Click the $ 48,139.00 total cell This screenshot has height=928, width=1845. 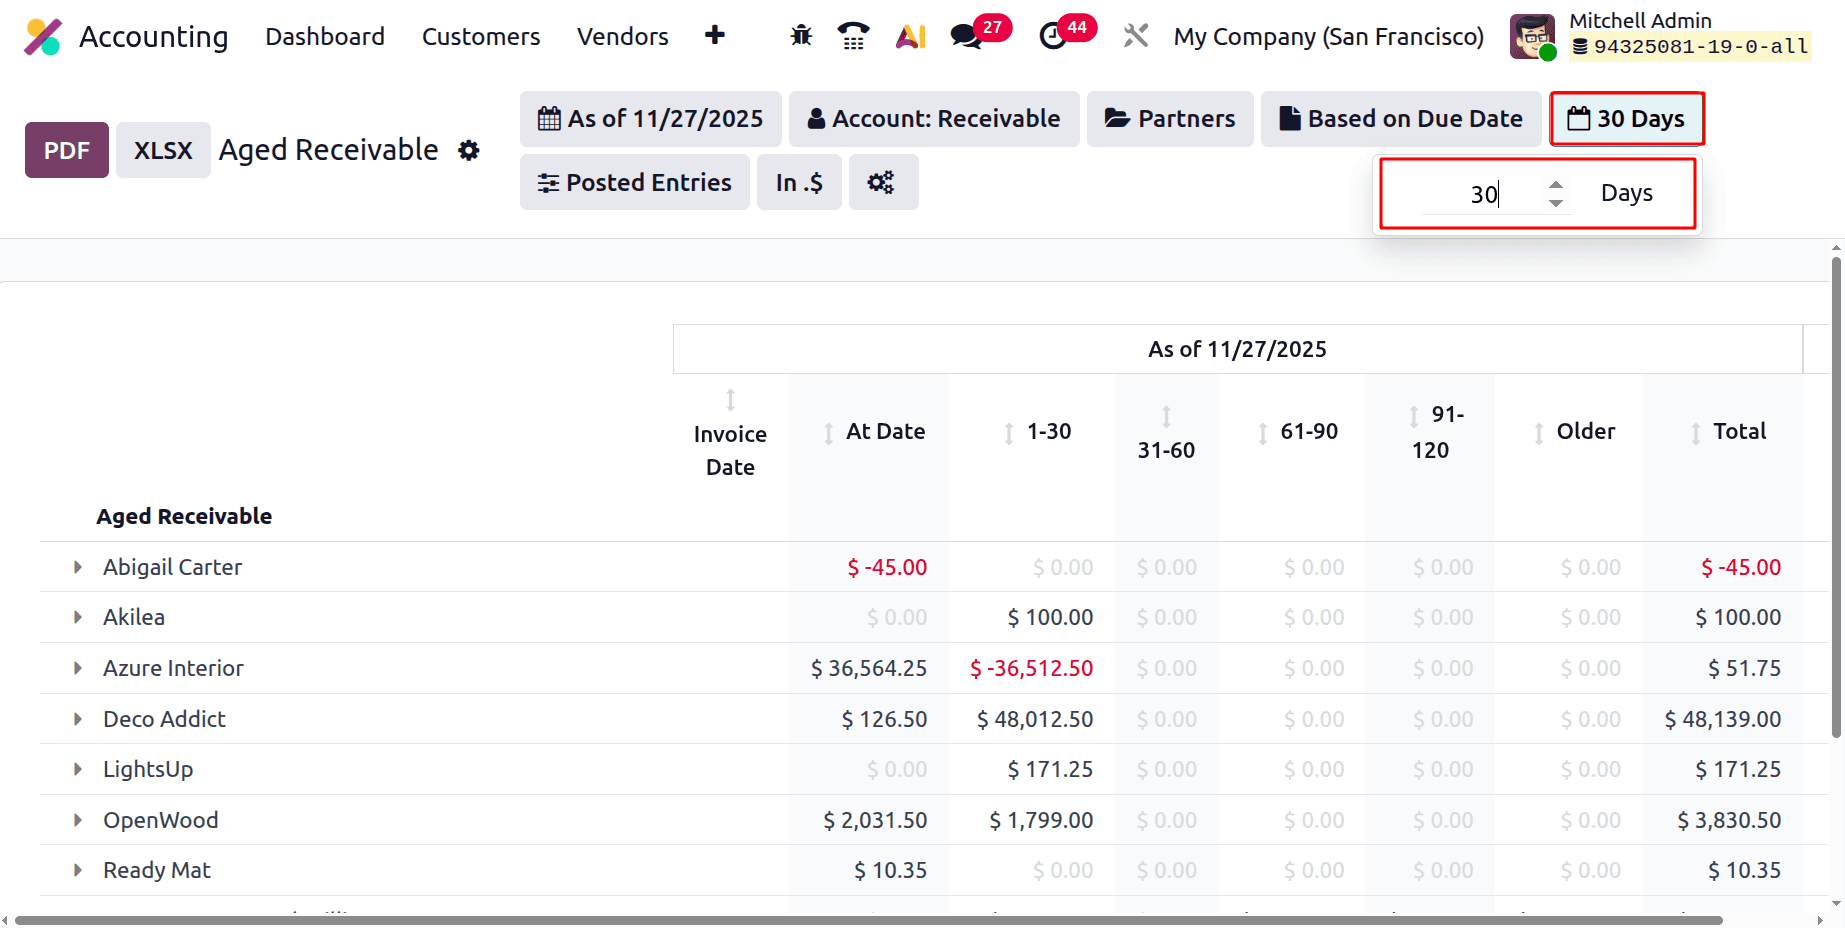click(1722, 719)
